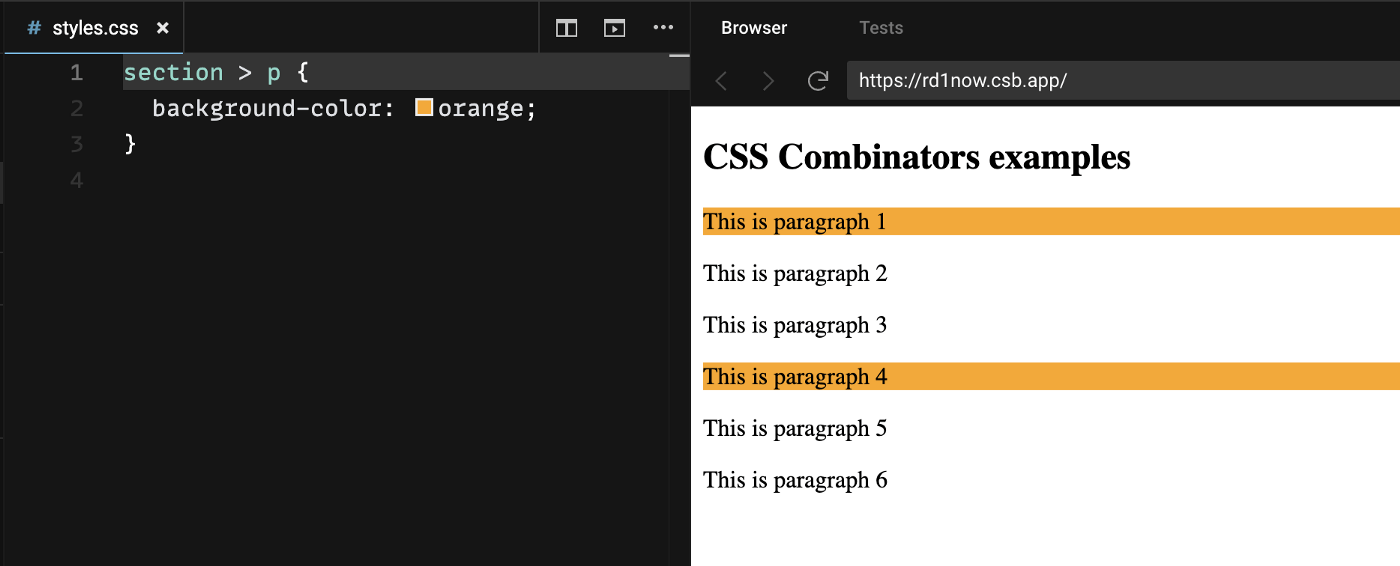Click line number 4 in gutter

(x=76, y=180)
